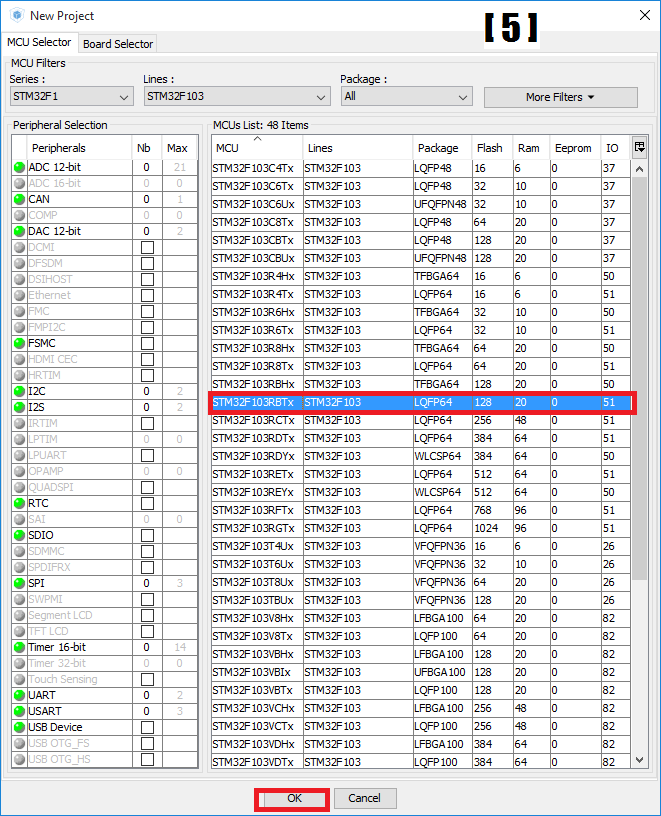The image size is (661, 816).
Task: Click the green RTC peripheral indicator icon
Action: [19, 504]
